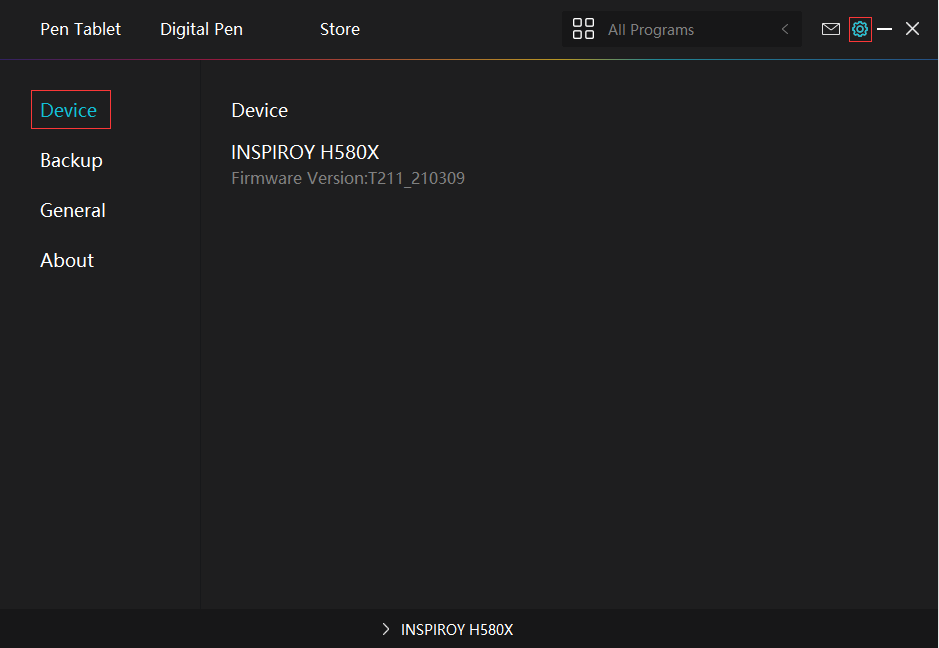
Task: Click the INSPIROY H580X device name heading
Action: 305,152
